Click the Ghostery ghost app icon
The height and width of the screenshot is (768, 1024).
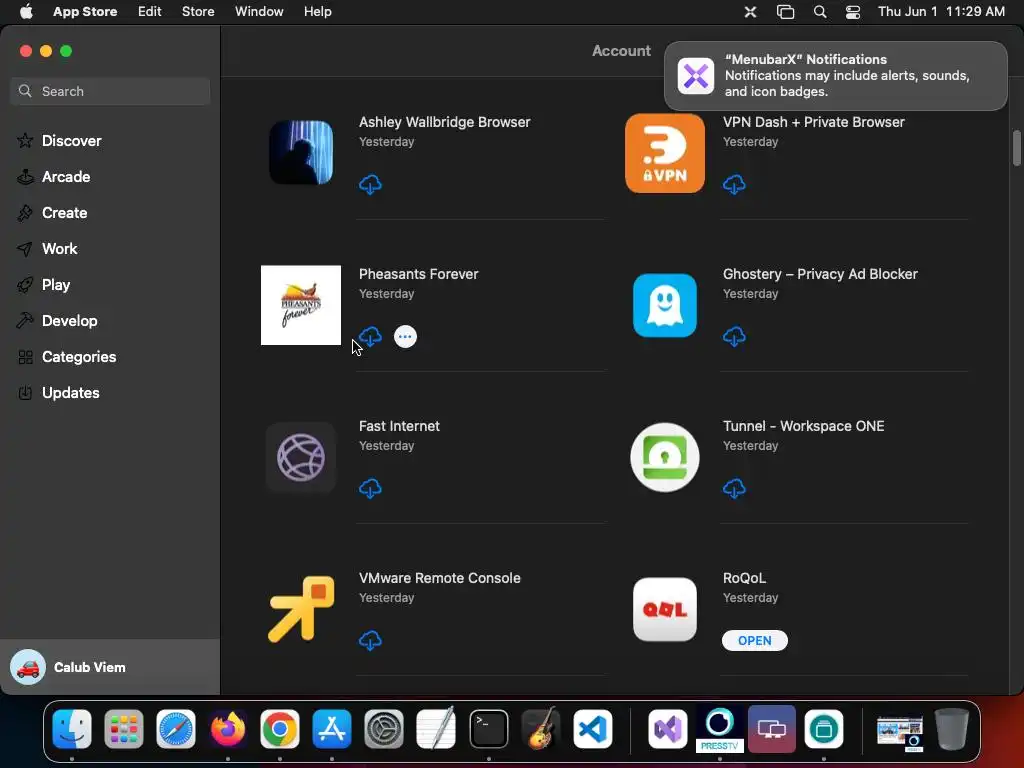point(665,305)
